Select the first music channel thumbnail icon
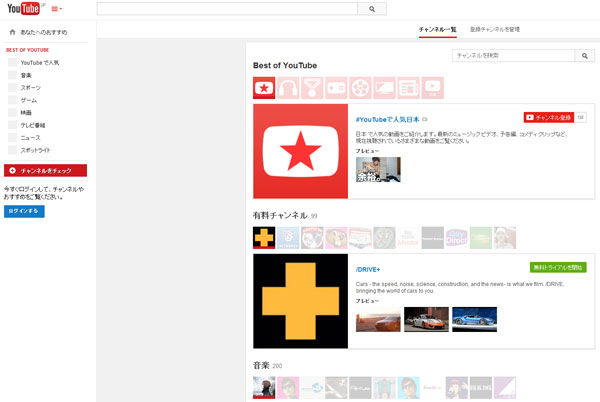The height and width of the screenshot is (402, 600). [264, 387]
